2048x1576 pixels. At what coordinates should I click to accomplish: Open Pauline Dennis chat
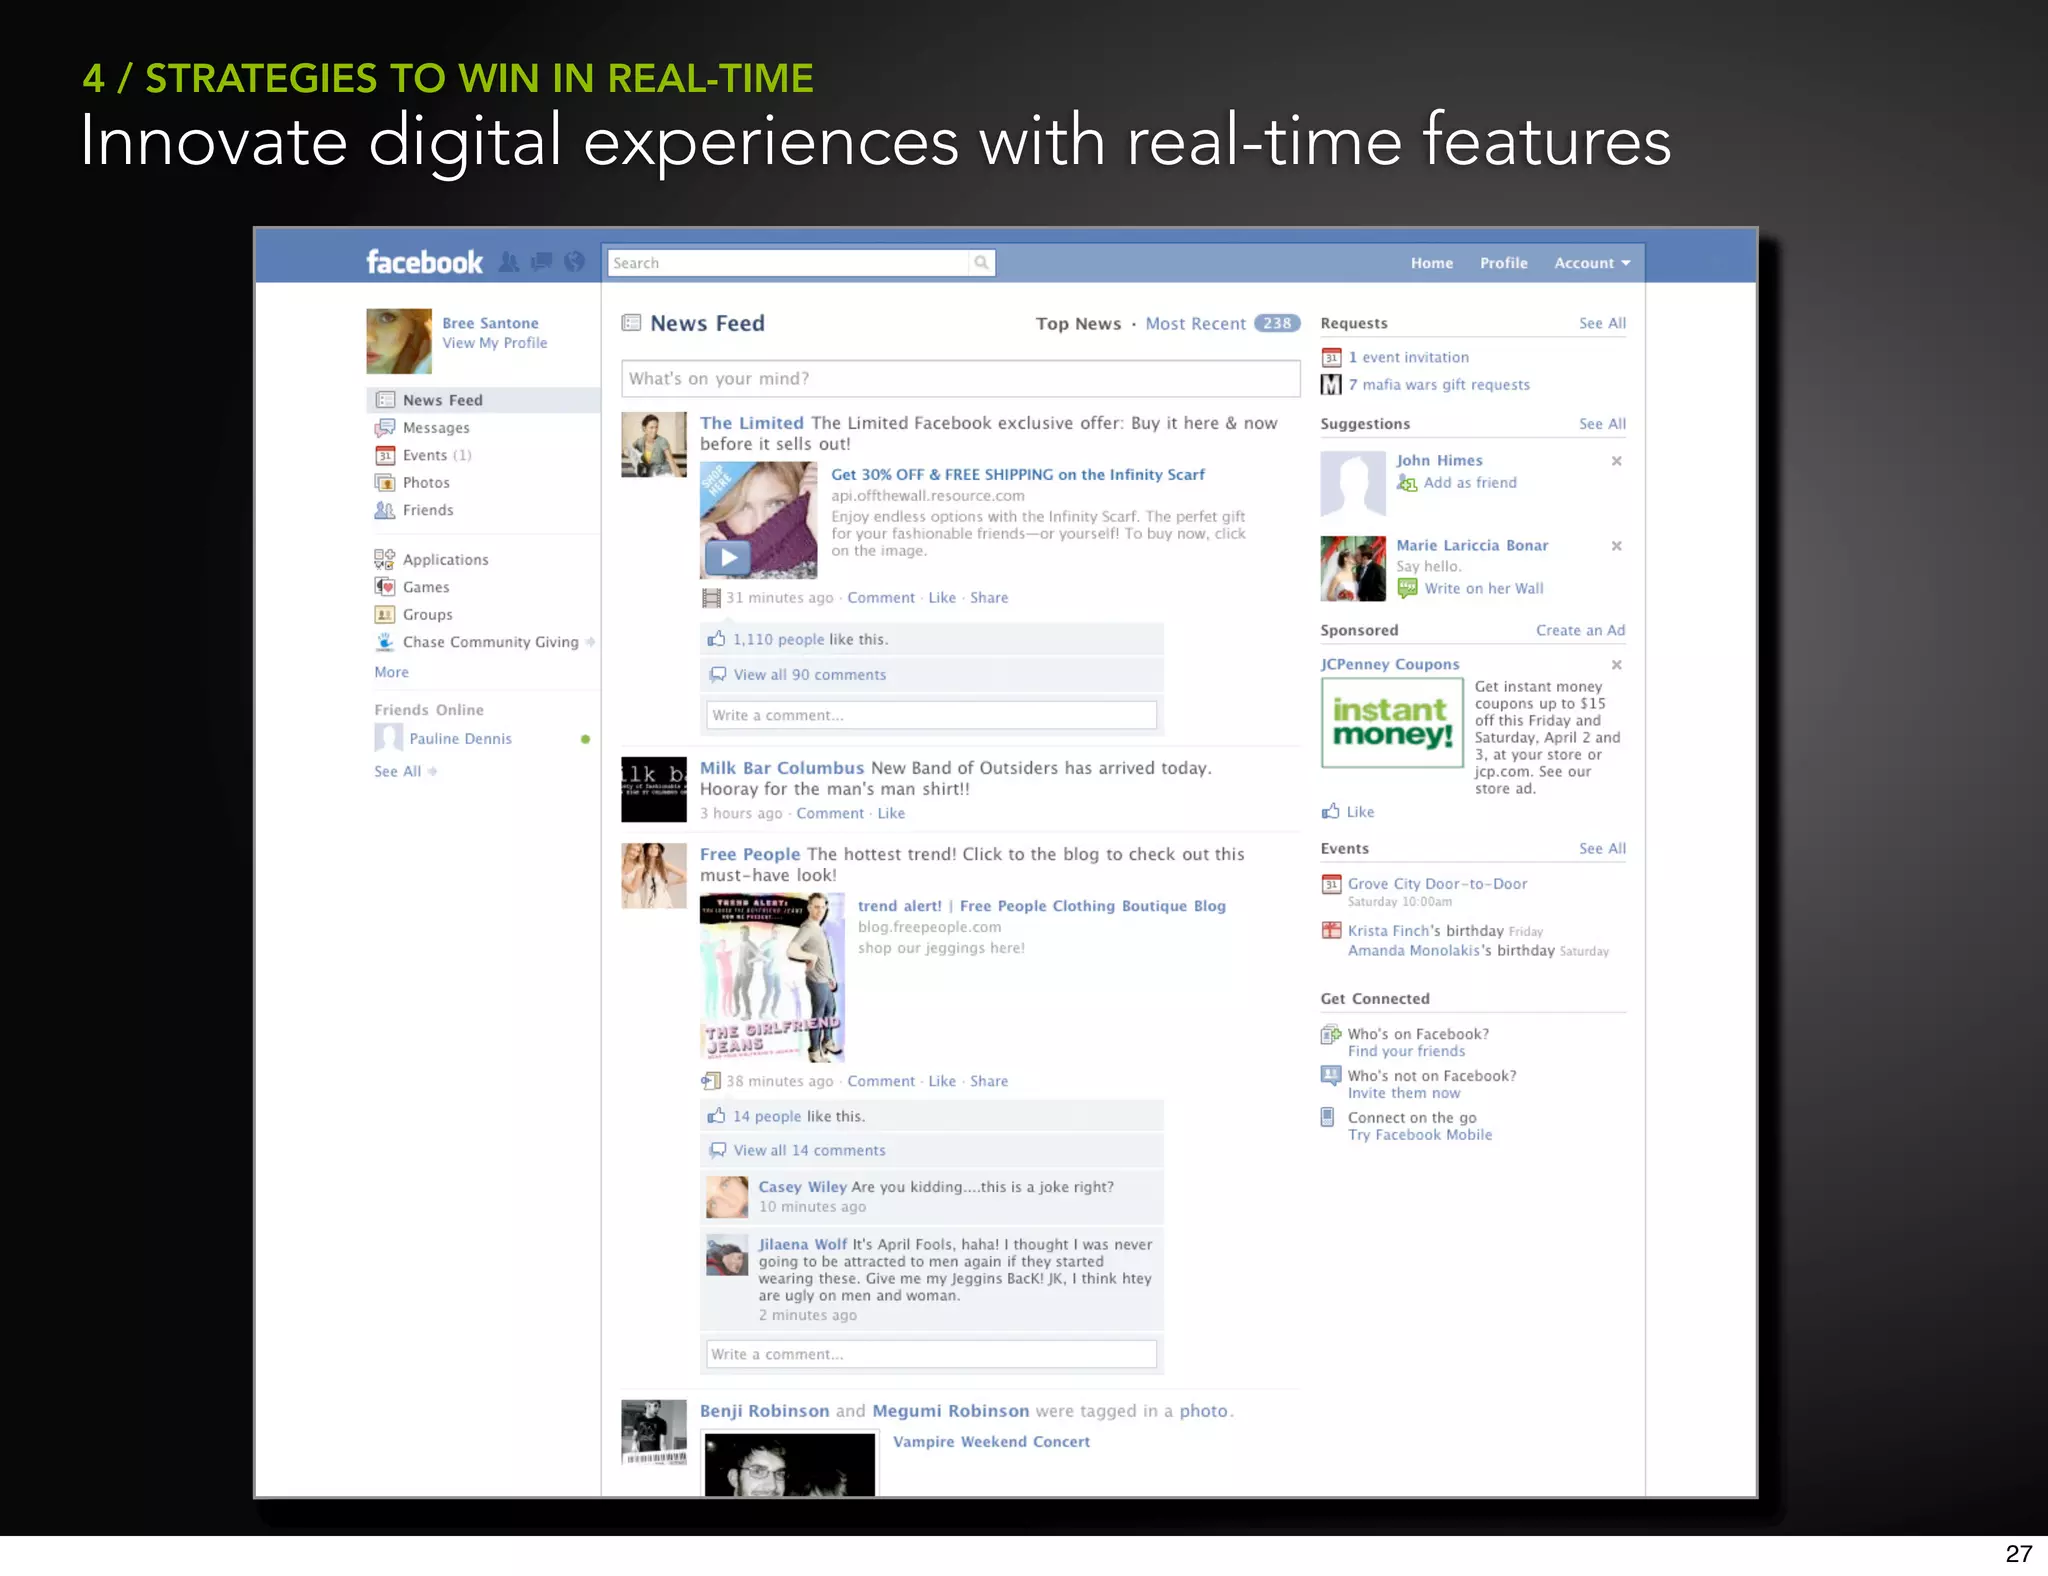[x=460, y=739]
